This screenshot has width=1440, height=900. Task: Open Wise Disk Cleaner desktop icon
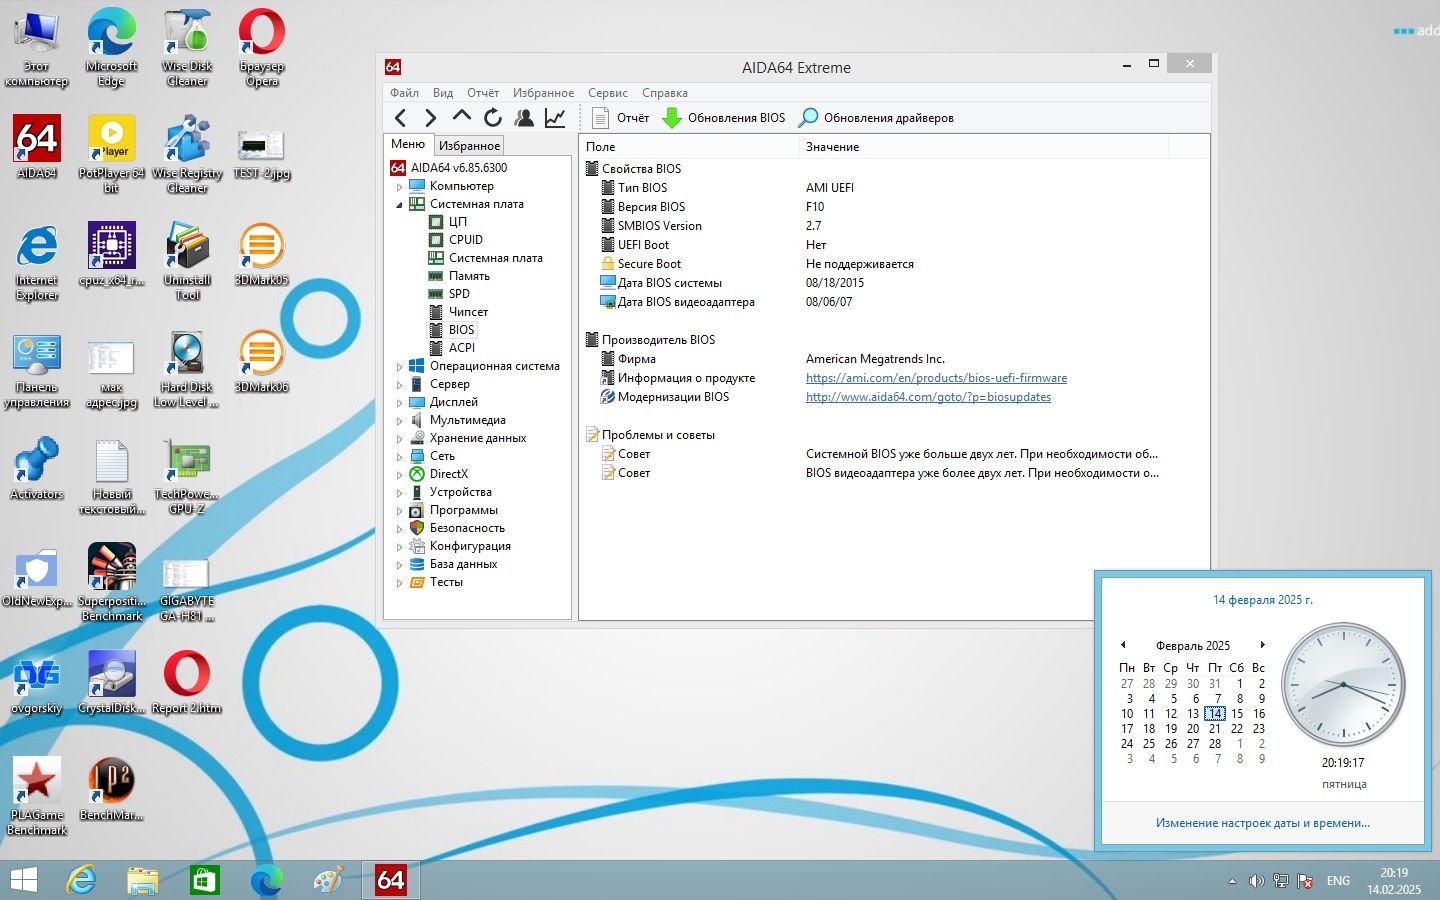tap(187, 48)
